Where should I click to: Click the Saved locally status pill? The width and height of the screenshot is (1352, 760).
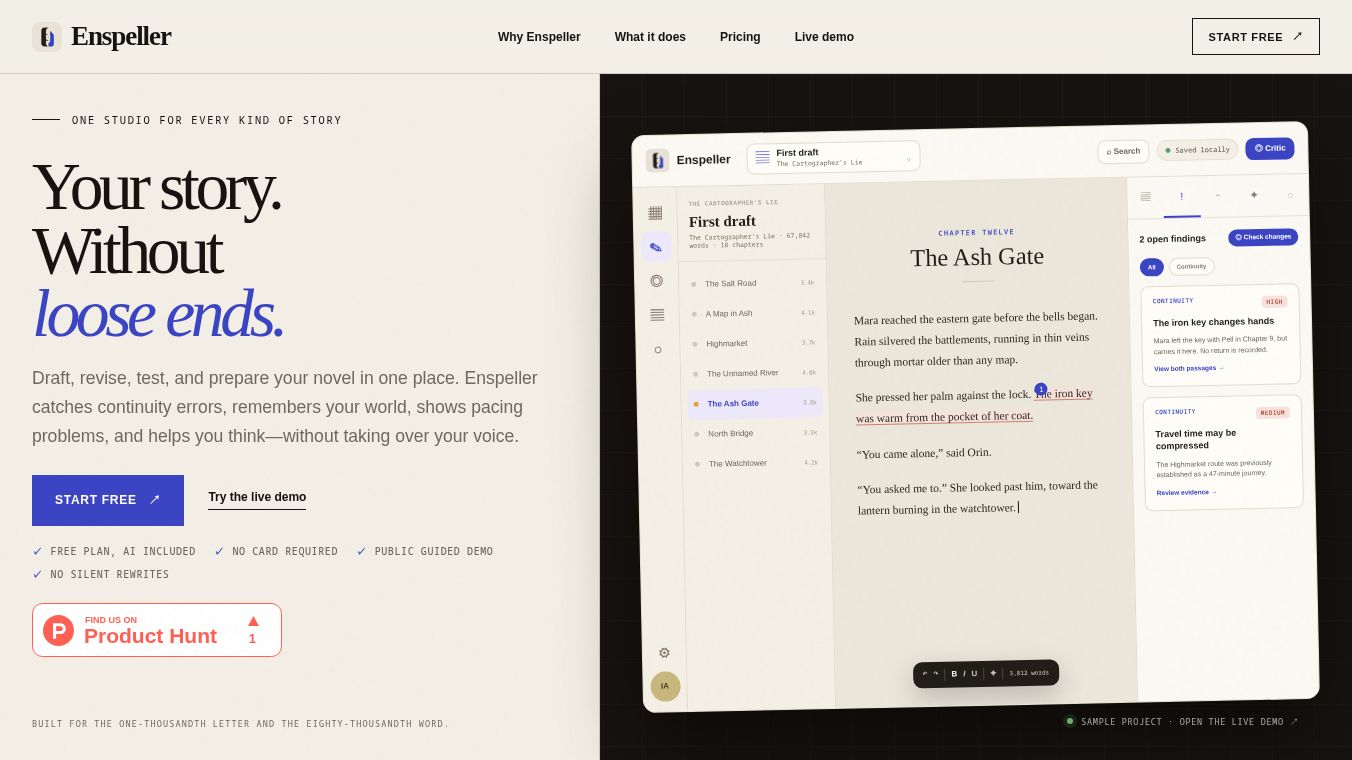(1197, 150)
